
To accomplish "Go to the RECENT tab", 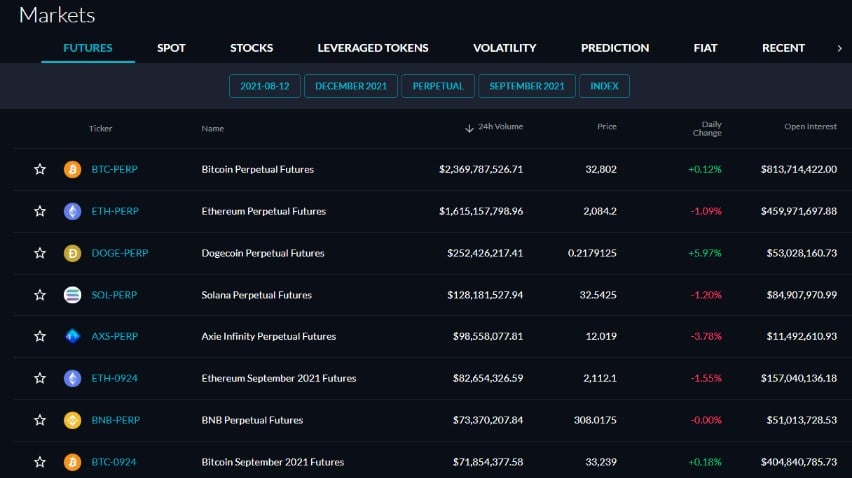I will point(784,48).
